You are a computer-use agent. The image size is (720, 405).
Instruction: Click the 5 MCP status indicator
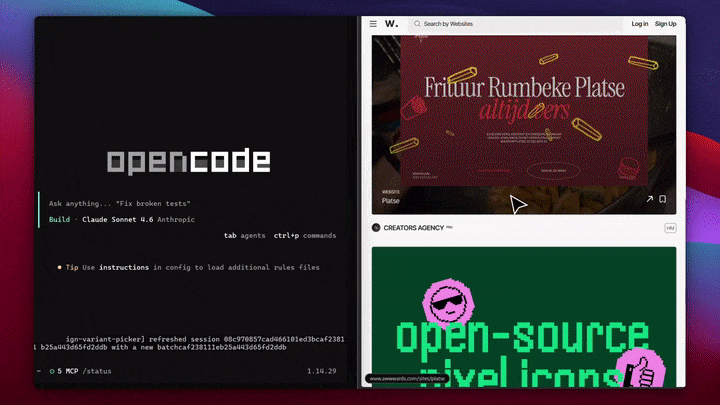pos(64,371)
